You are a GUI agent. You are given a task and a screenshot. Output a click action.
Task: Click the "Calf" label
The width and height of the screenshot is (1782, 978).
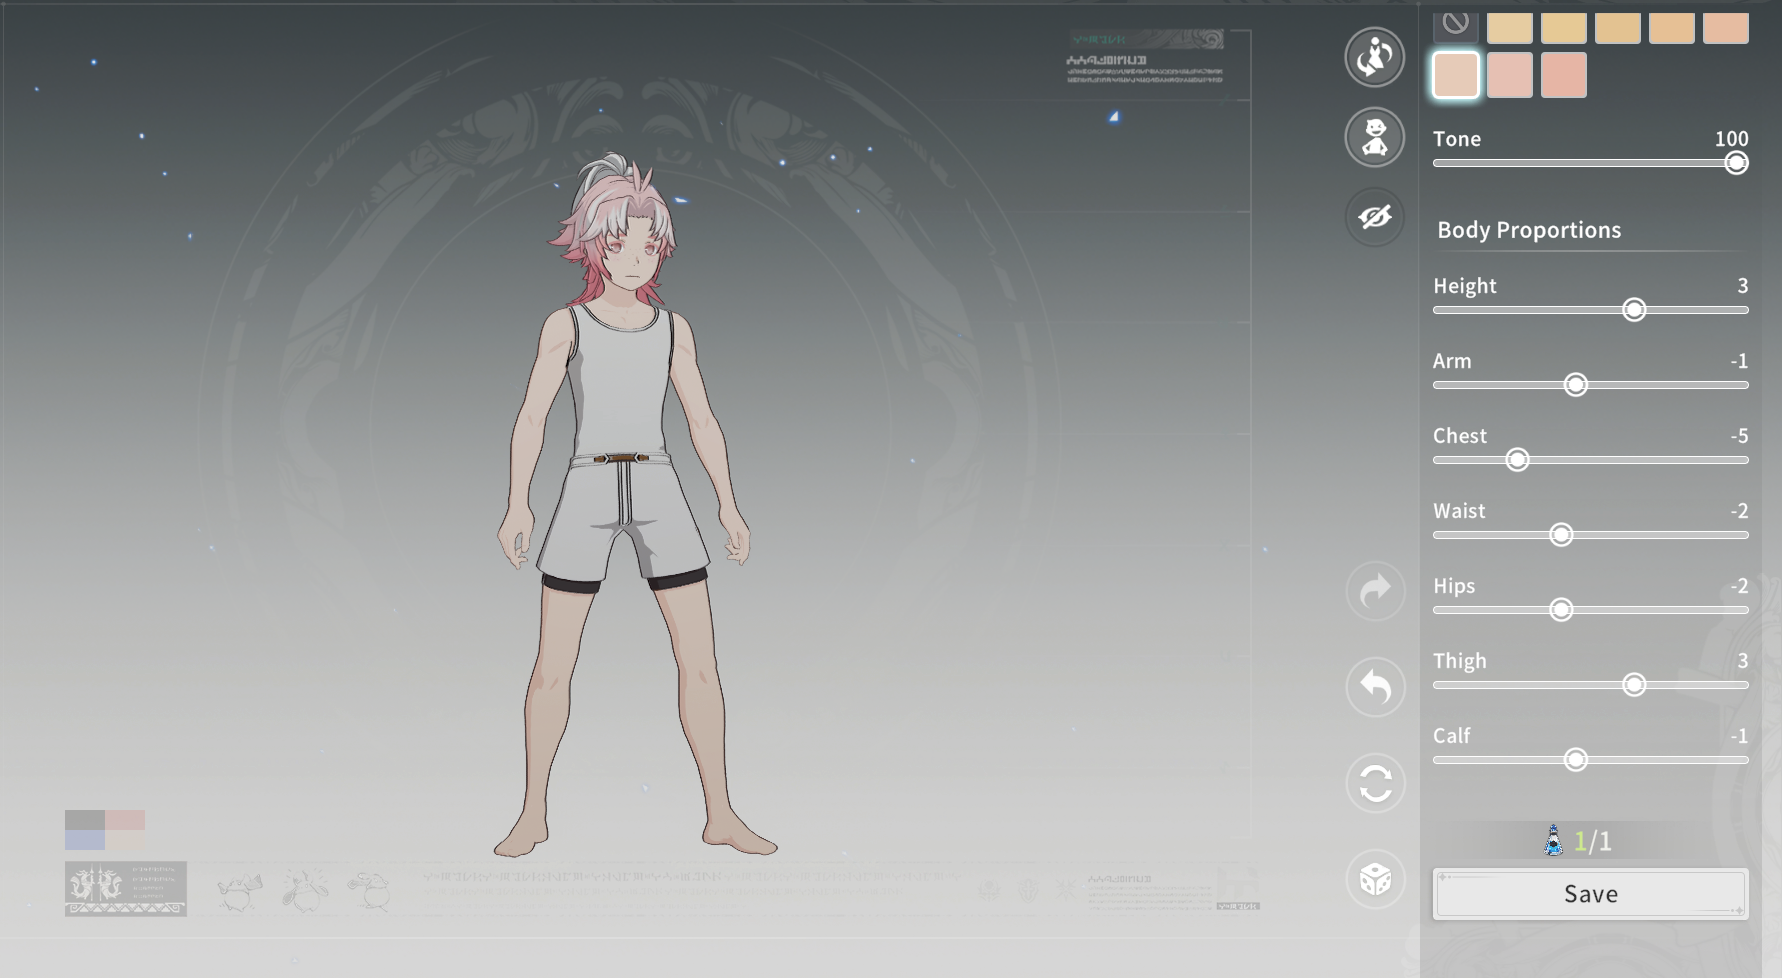tap(1451, 736)
